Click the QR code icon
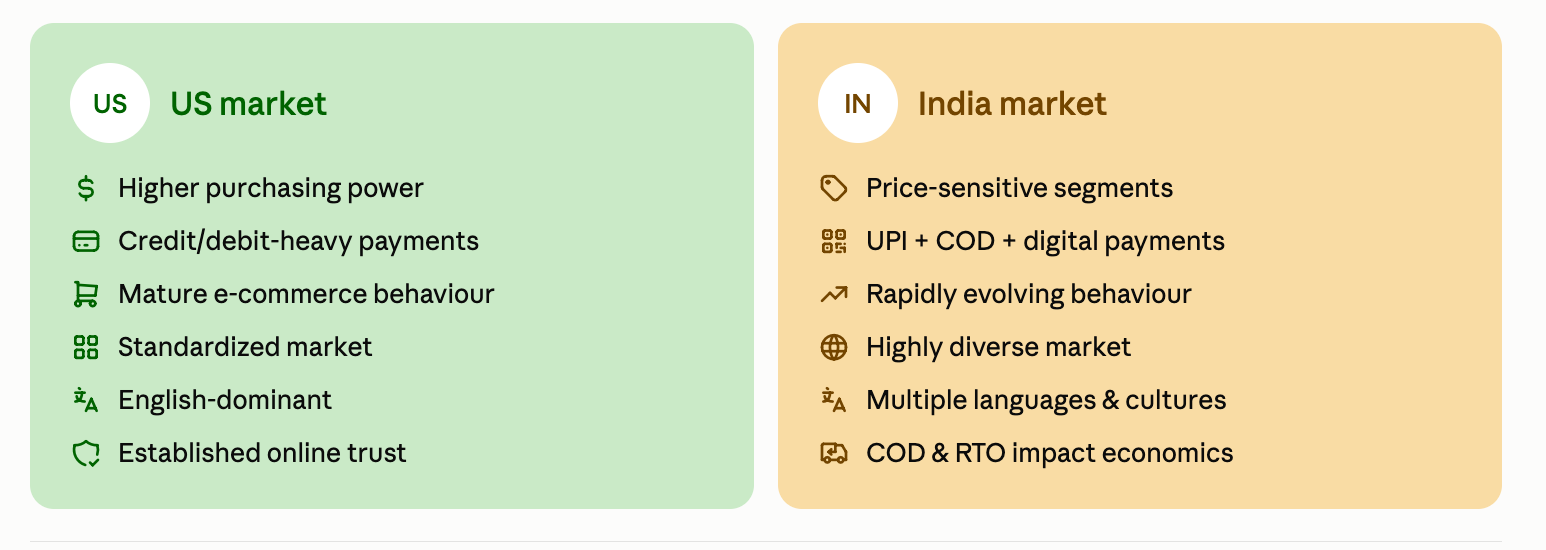Viewport: 1546px width, 550px height. coord(834,241)
